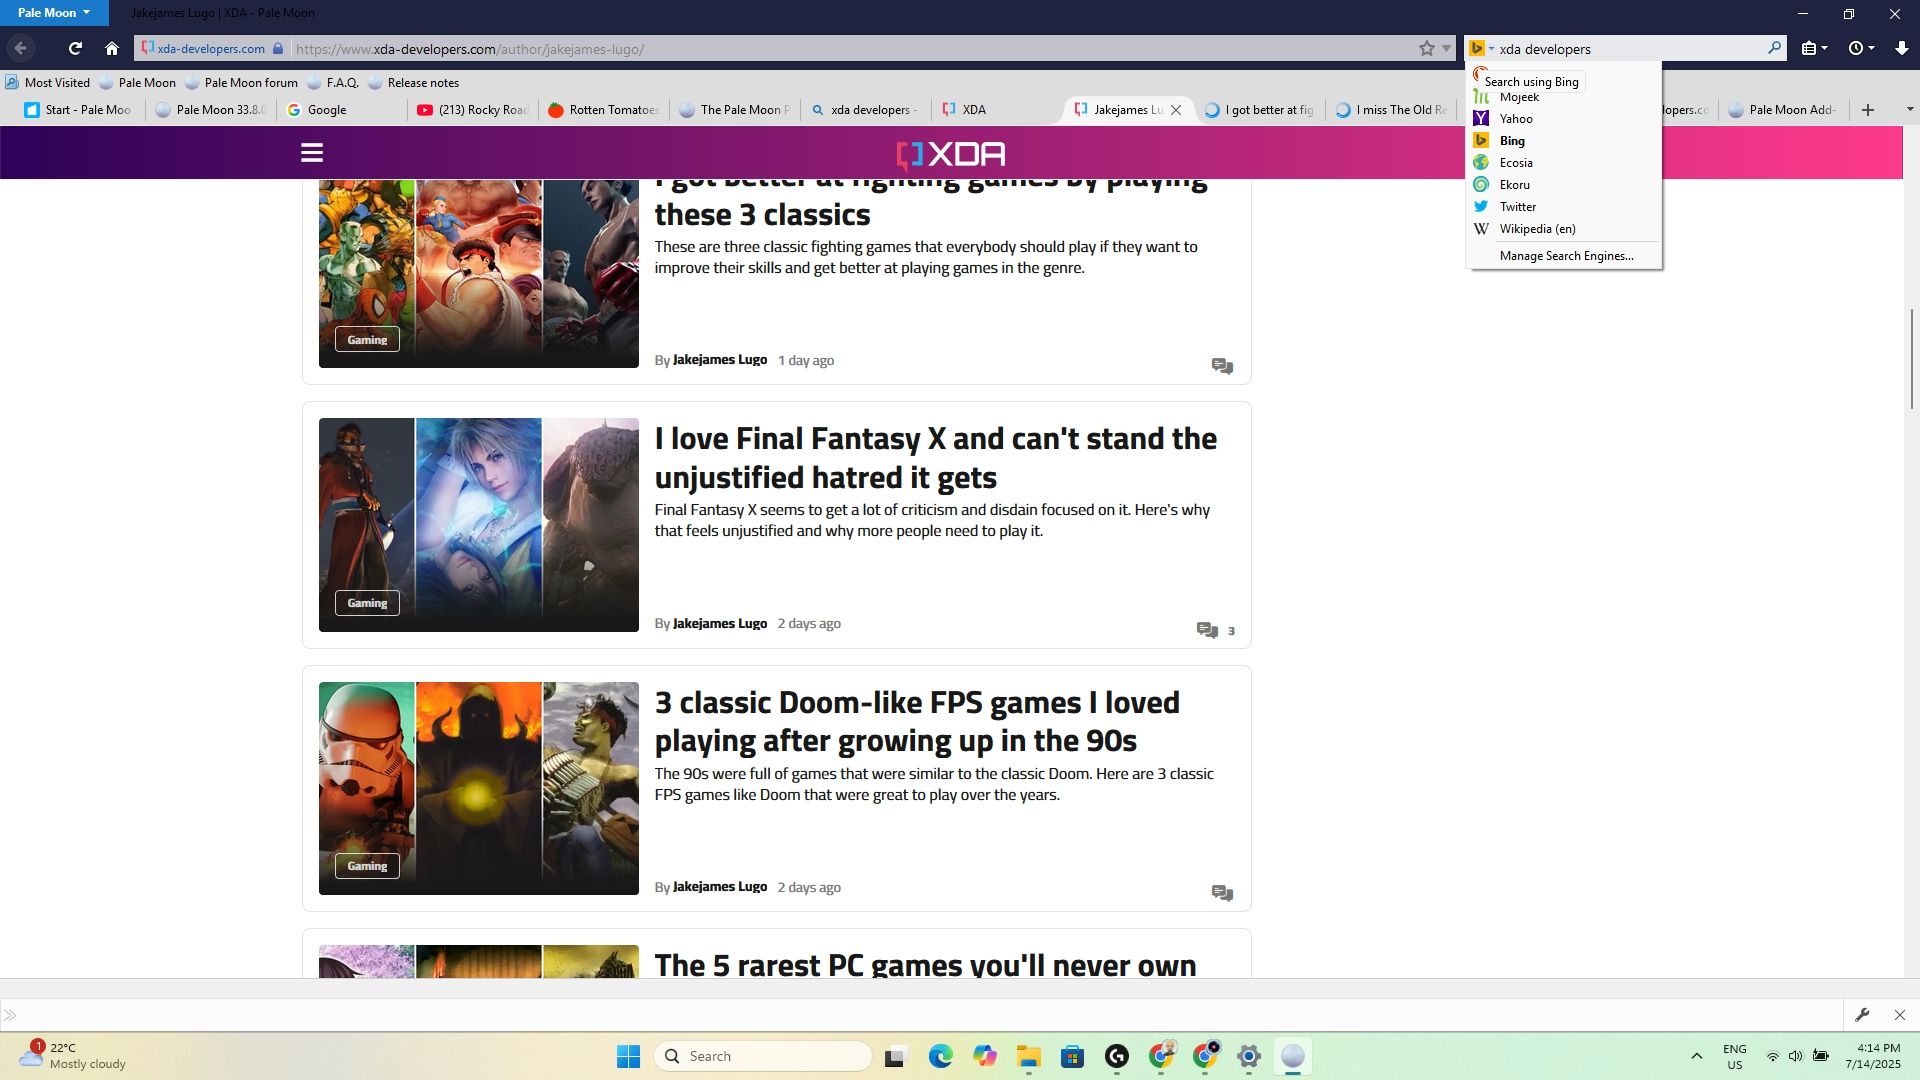This screenshot has width=1920, height=1080.
Task: Open the Pale Moon application menu dropdown
Action: click(x=54, y=13)
